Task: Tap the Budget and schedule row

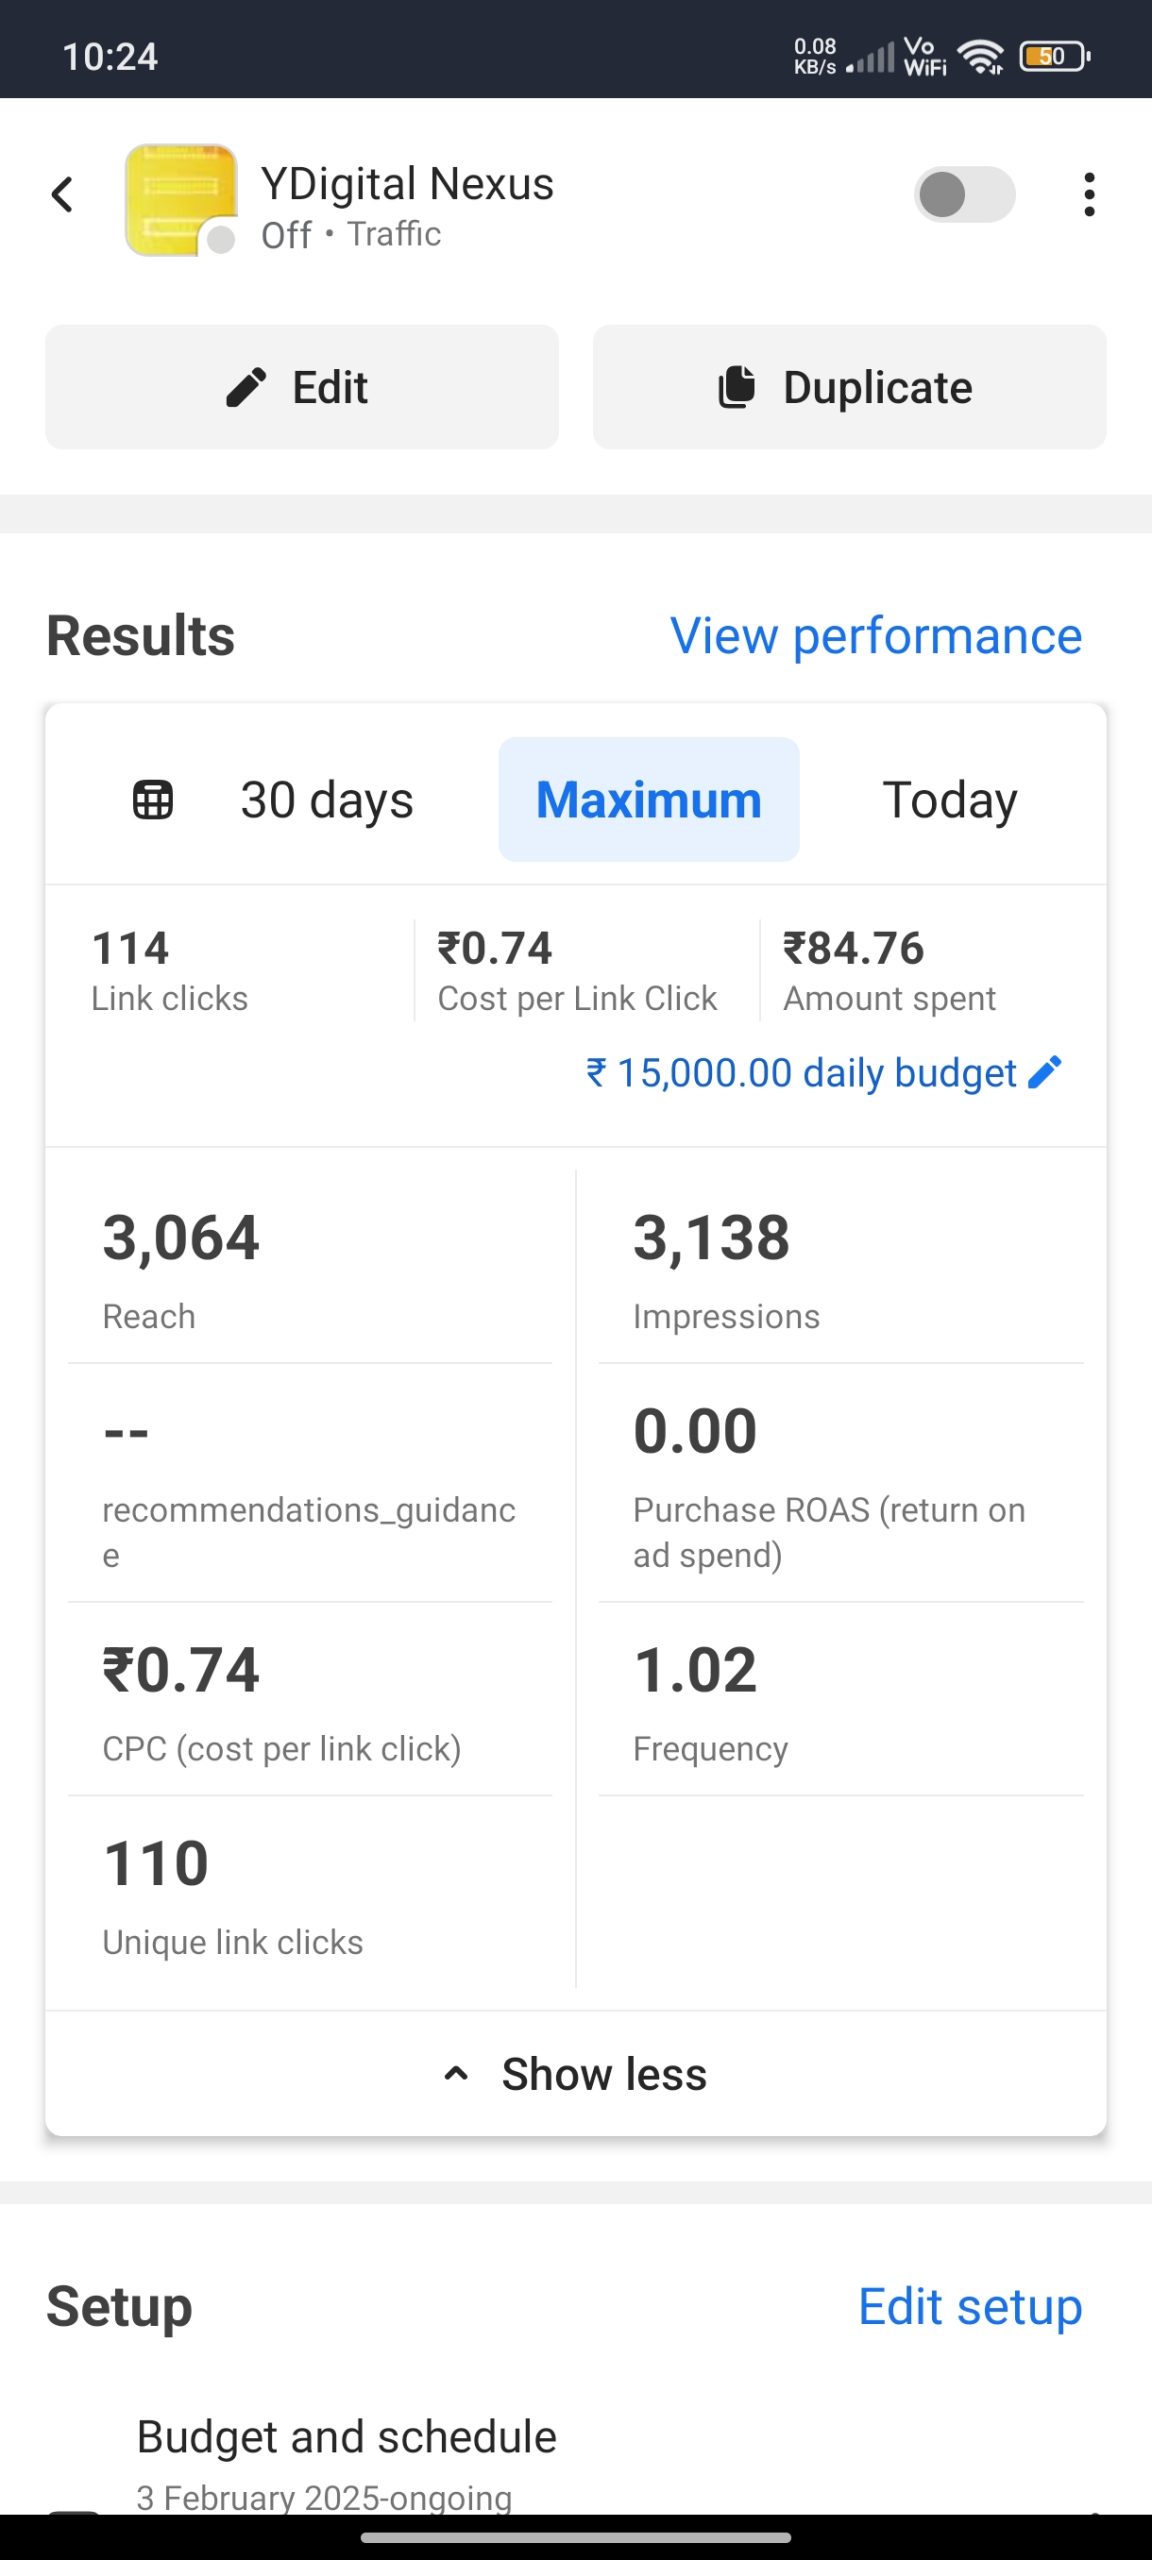Action: (346, 2437)
